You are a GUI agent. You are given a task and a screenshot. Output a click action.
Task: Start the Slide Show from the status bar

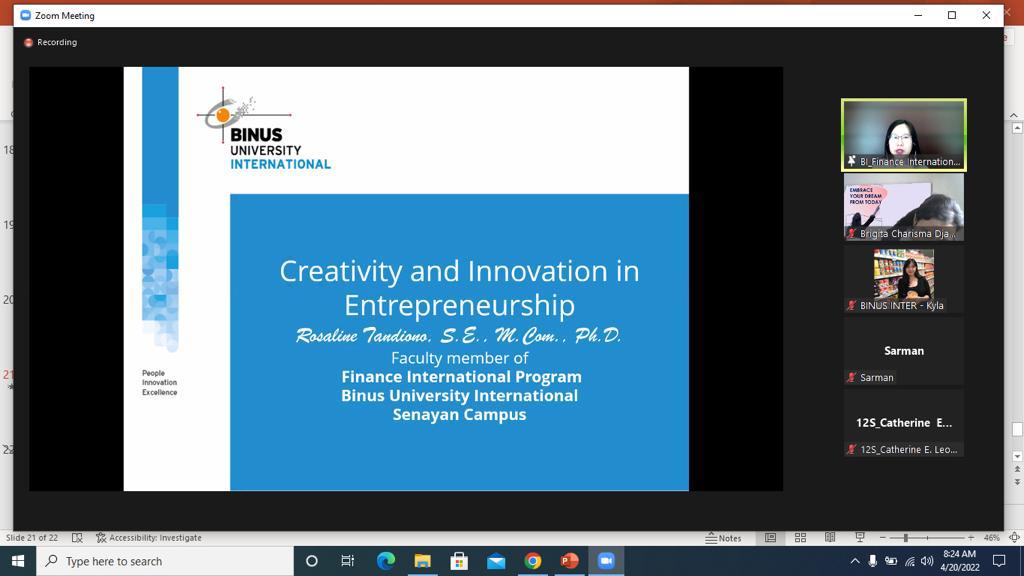(859, 538)
